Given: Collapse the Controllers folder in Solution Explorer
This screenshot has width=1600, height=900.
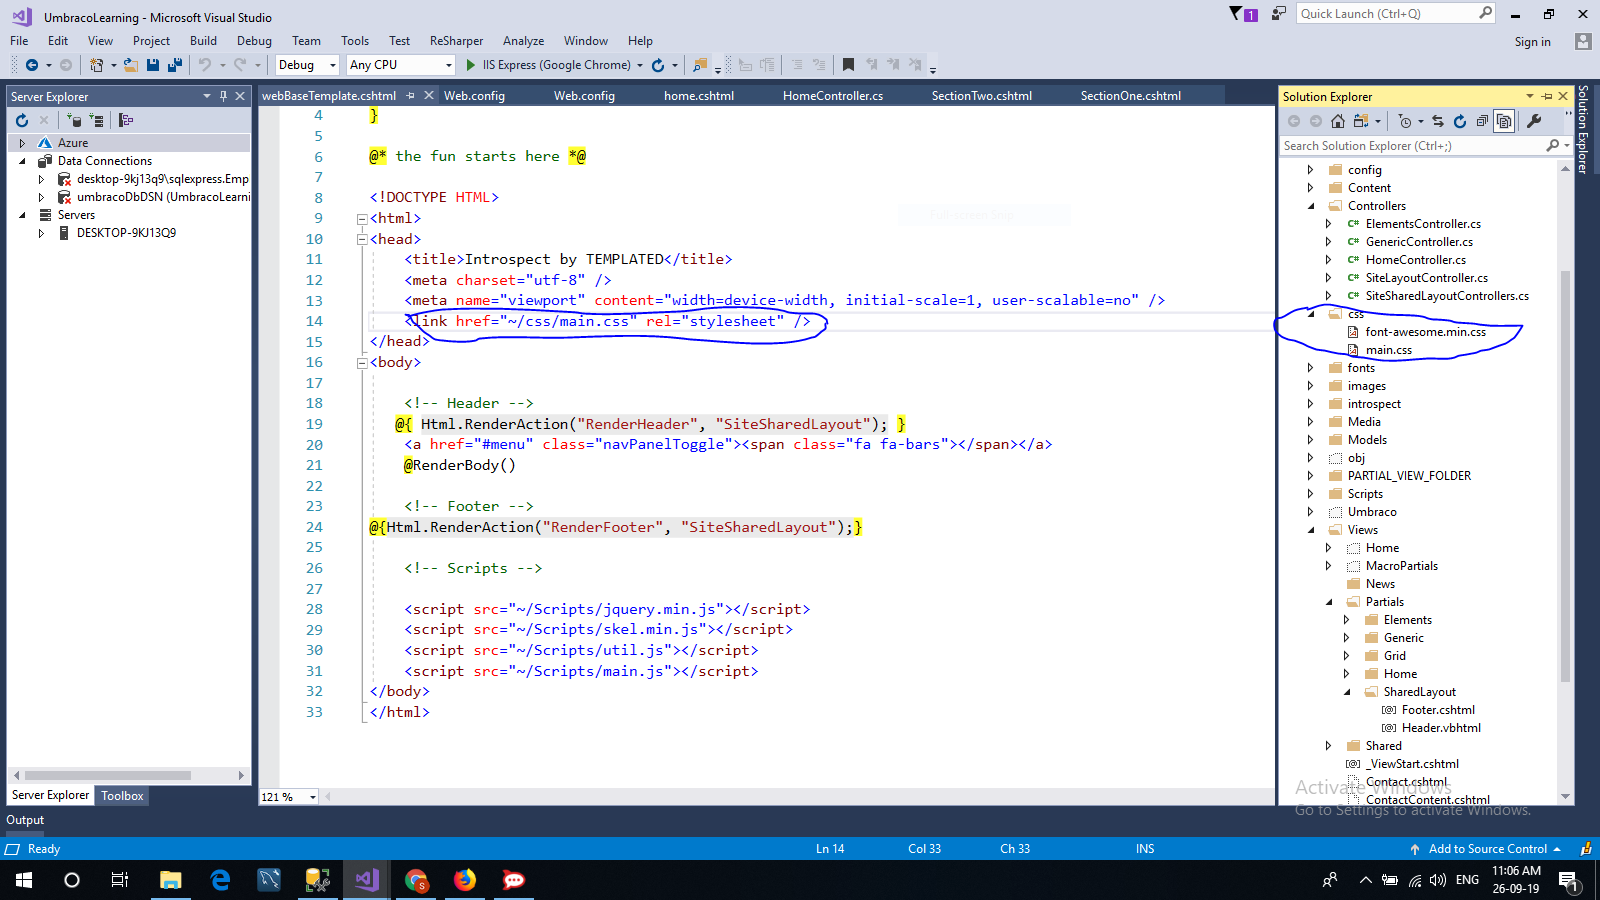Looking at the screenshot, I should pyautogui.click(x=1311, y=206).
